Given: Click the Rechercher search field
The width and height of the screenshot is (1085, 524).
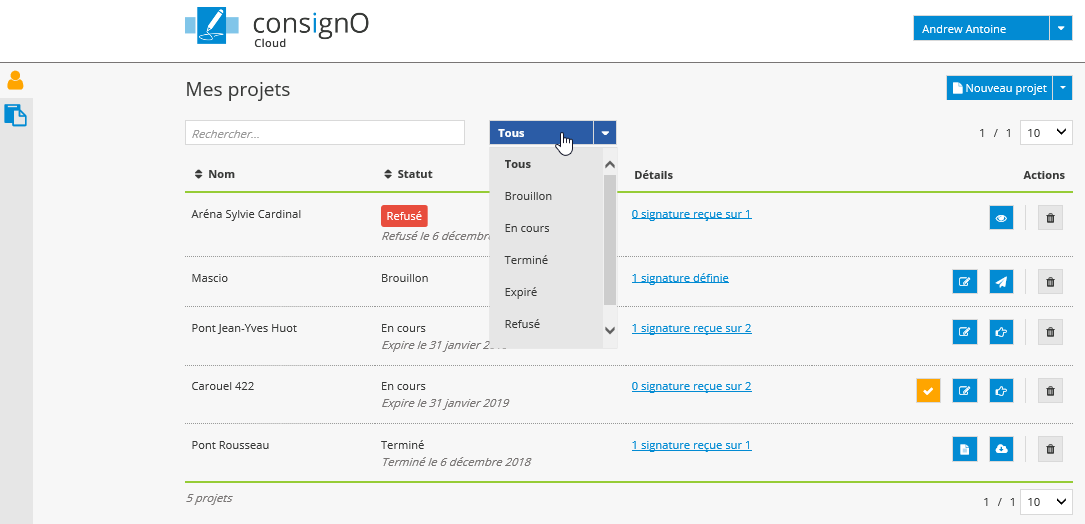Looking at the screenshot, I should point(324,133).
